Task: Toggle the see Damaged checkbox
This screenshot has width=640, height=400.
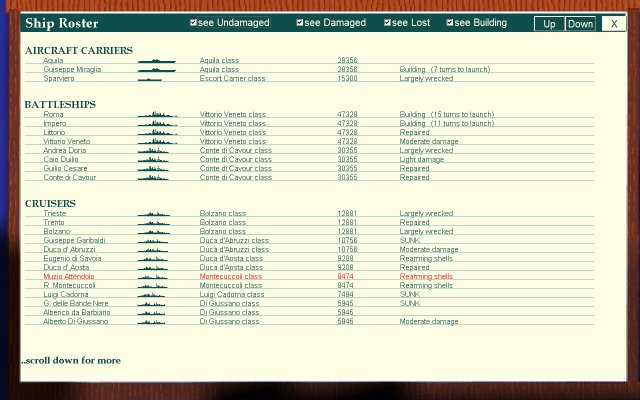Action: pyautogui.click(x=301, y=23)
